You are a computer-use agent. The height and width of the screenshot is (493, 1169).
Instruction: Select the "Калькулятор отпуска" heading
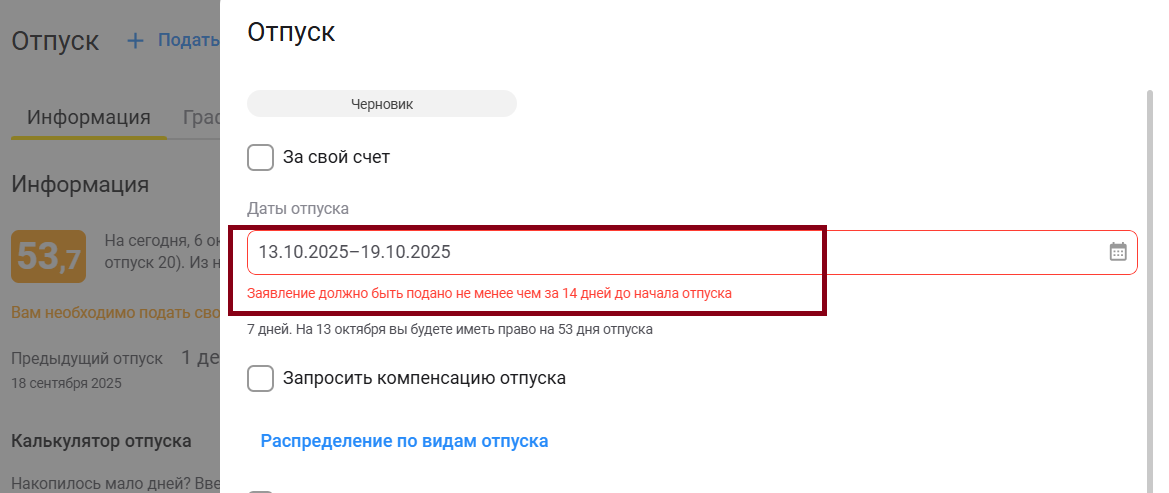[101, 441]
